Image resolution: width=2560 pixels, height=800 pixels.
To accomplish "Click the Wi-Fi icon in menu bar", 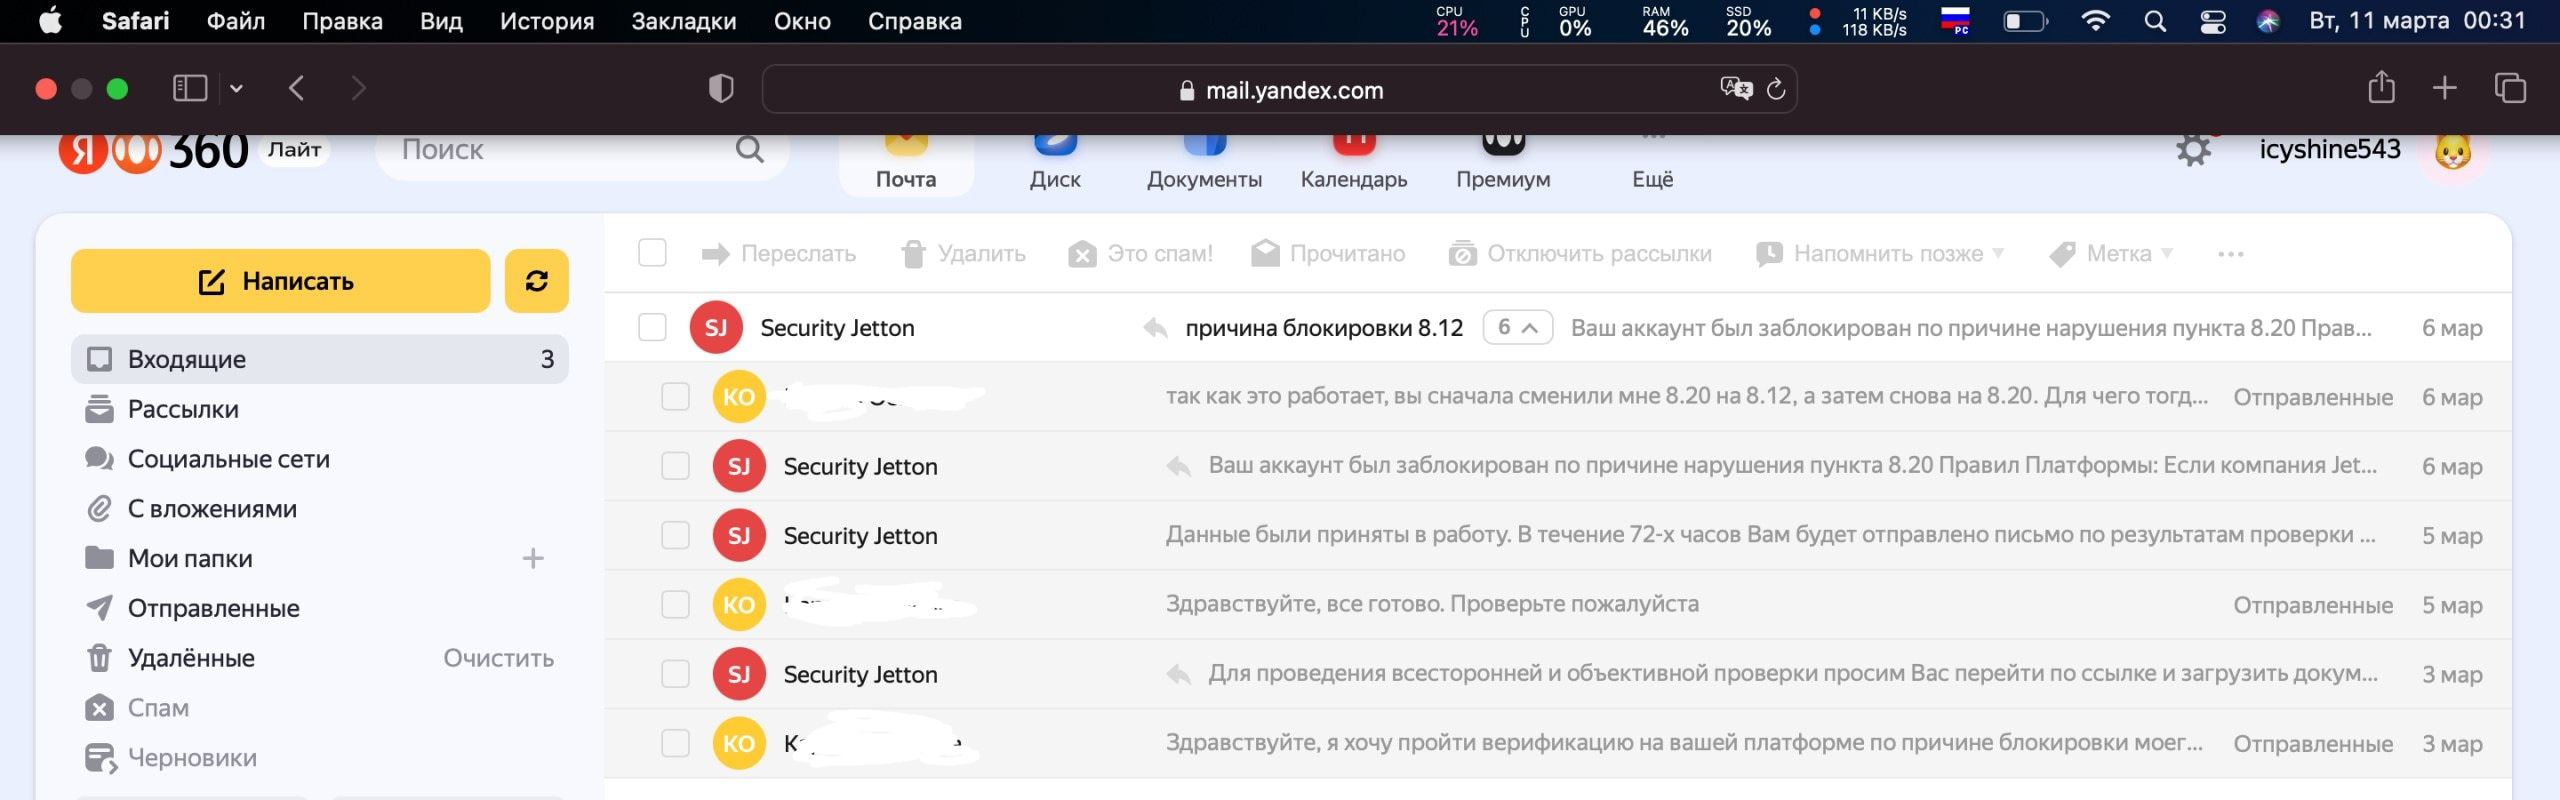I will pos(2094,21).
